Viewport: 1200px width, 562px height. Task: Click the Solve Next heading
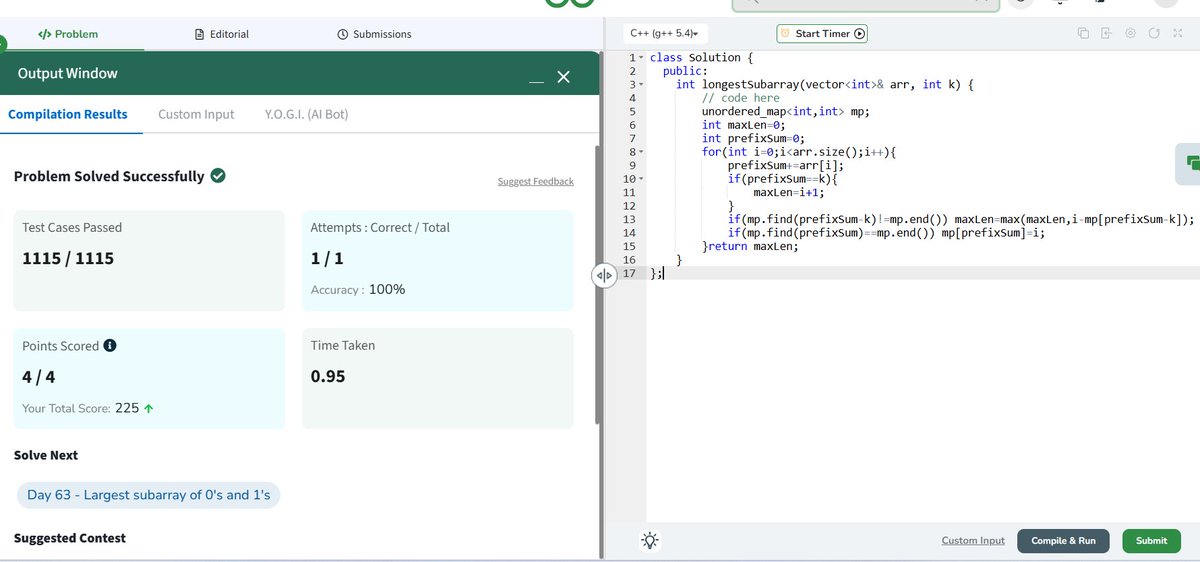(x=46, y=455)
